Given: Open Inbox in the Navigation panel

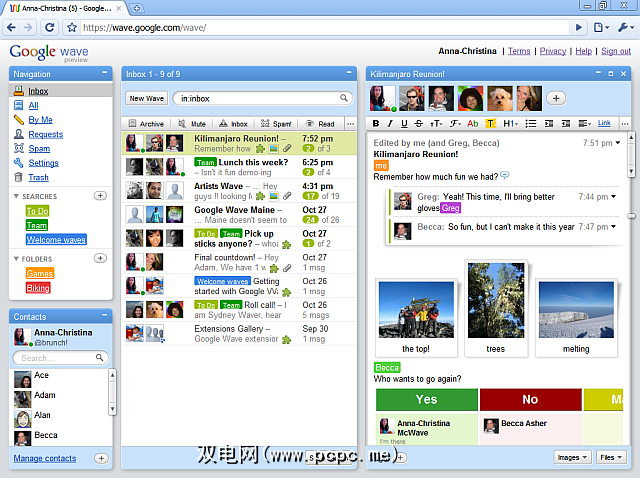Looking at the screenshot, I should click(x=38, y=91).
